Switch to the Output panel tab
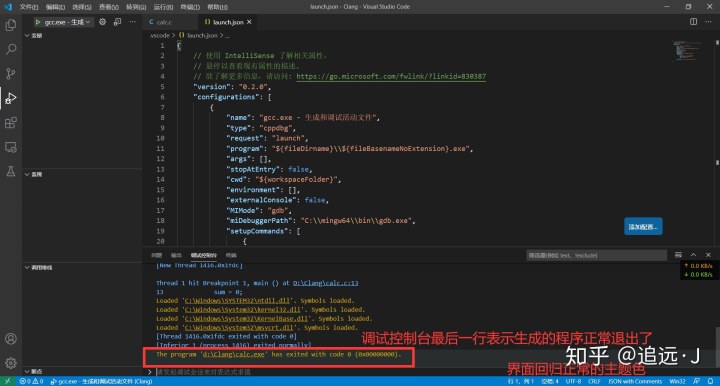The image size is (720, 386). click(x=176, y=255)
